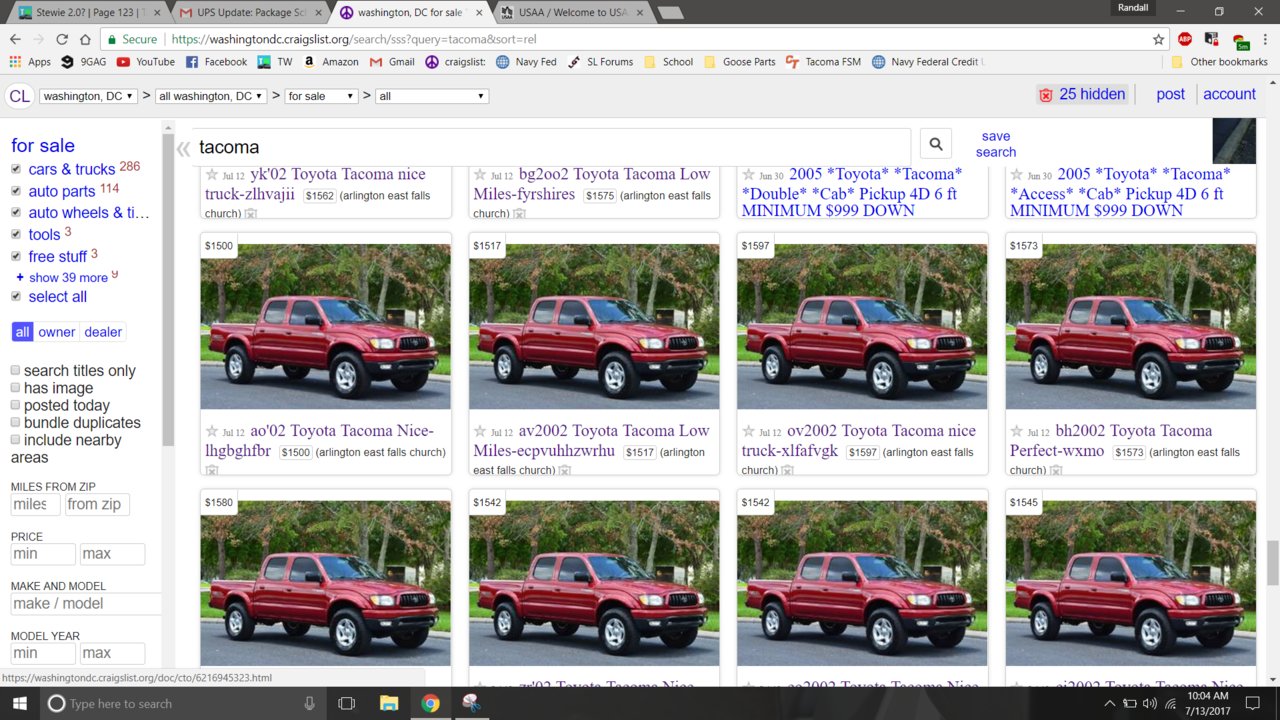The height and width of the screenshot is (720, 1280).
Task: Open the Chrome home icon
Action: (x=85, y=39)
